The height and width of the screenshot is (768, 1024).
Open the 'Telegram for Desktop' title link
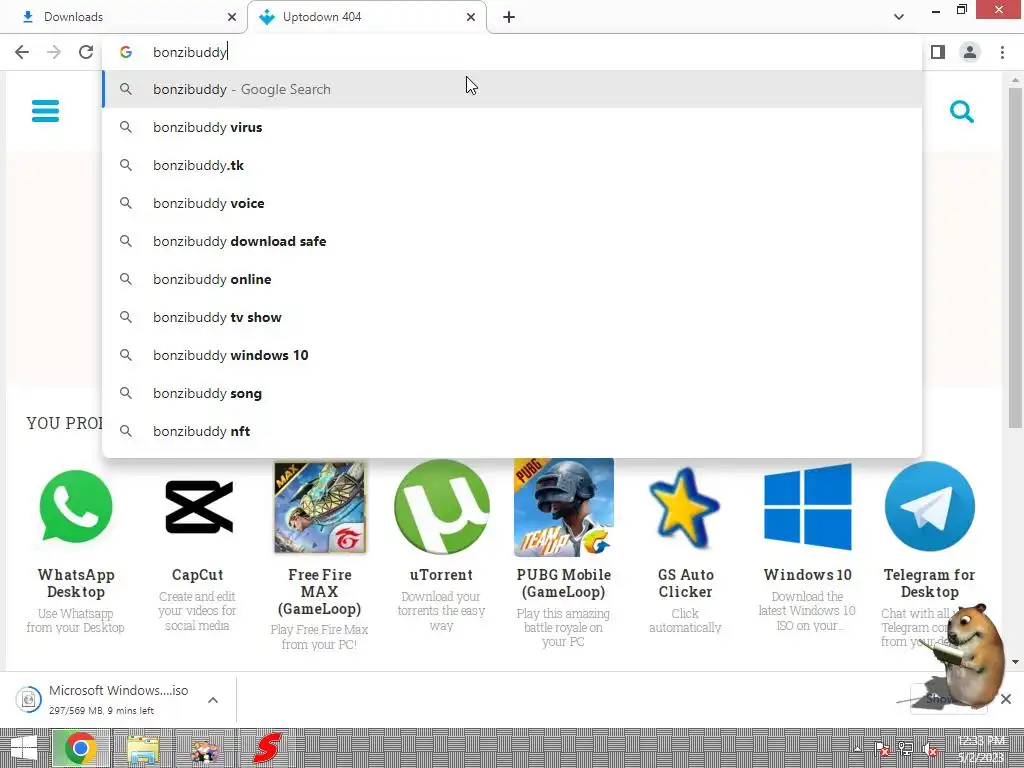click(x=929, y=583)
